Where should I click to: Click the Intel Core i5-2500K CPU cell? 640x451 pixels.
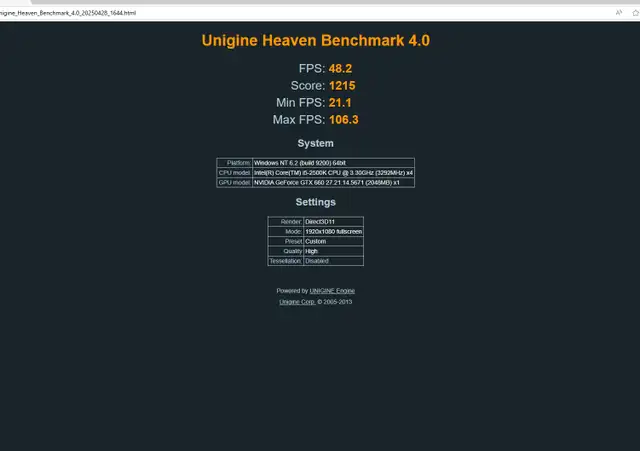point(333,173)
